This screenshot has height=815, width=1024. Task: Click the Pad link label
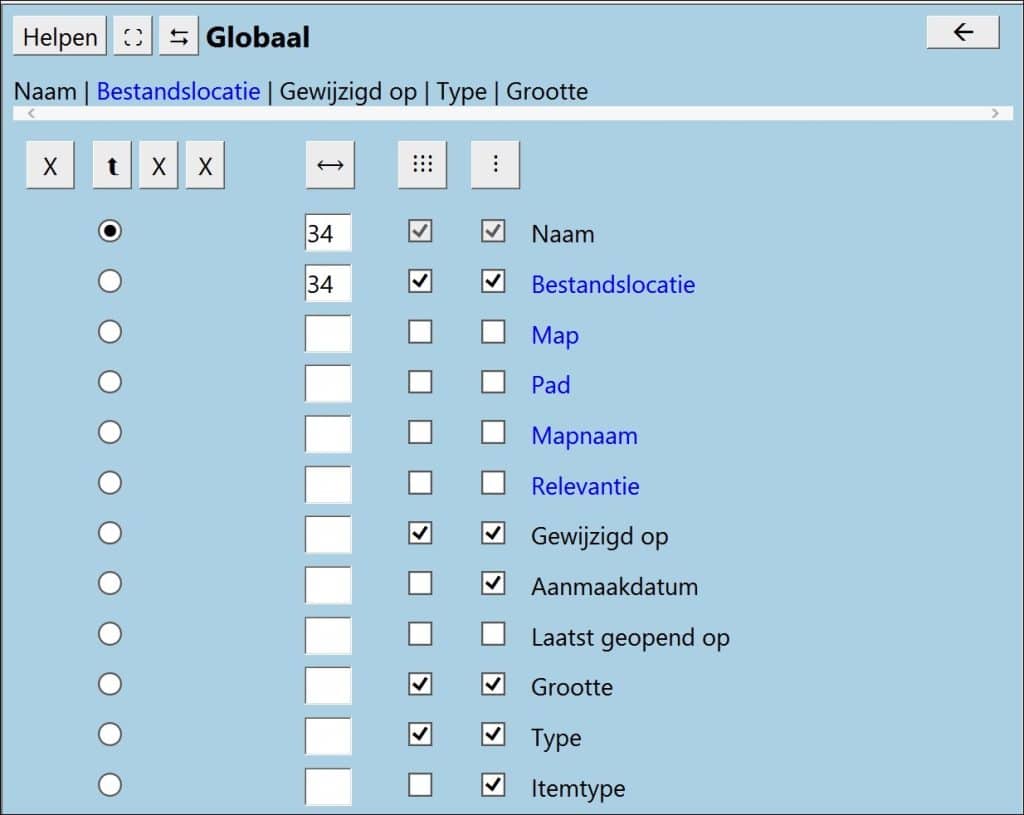tap(551, 385)
